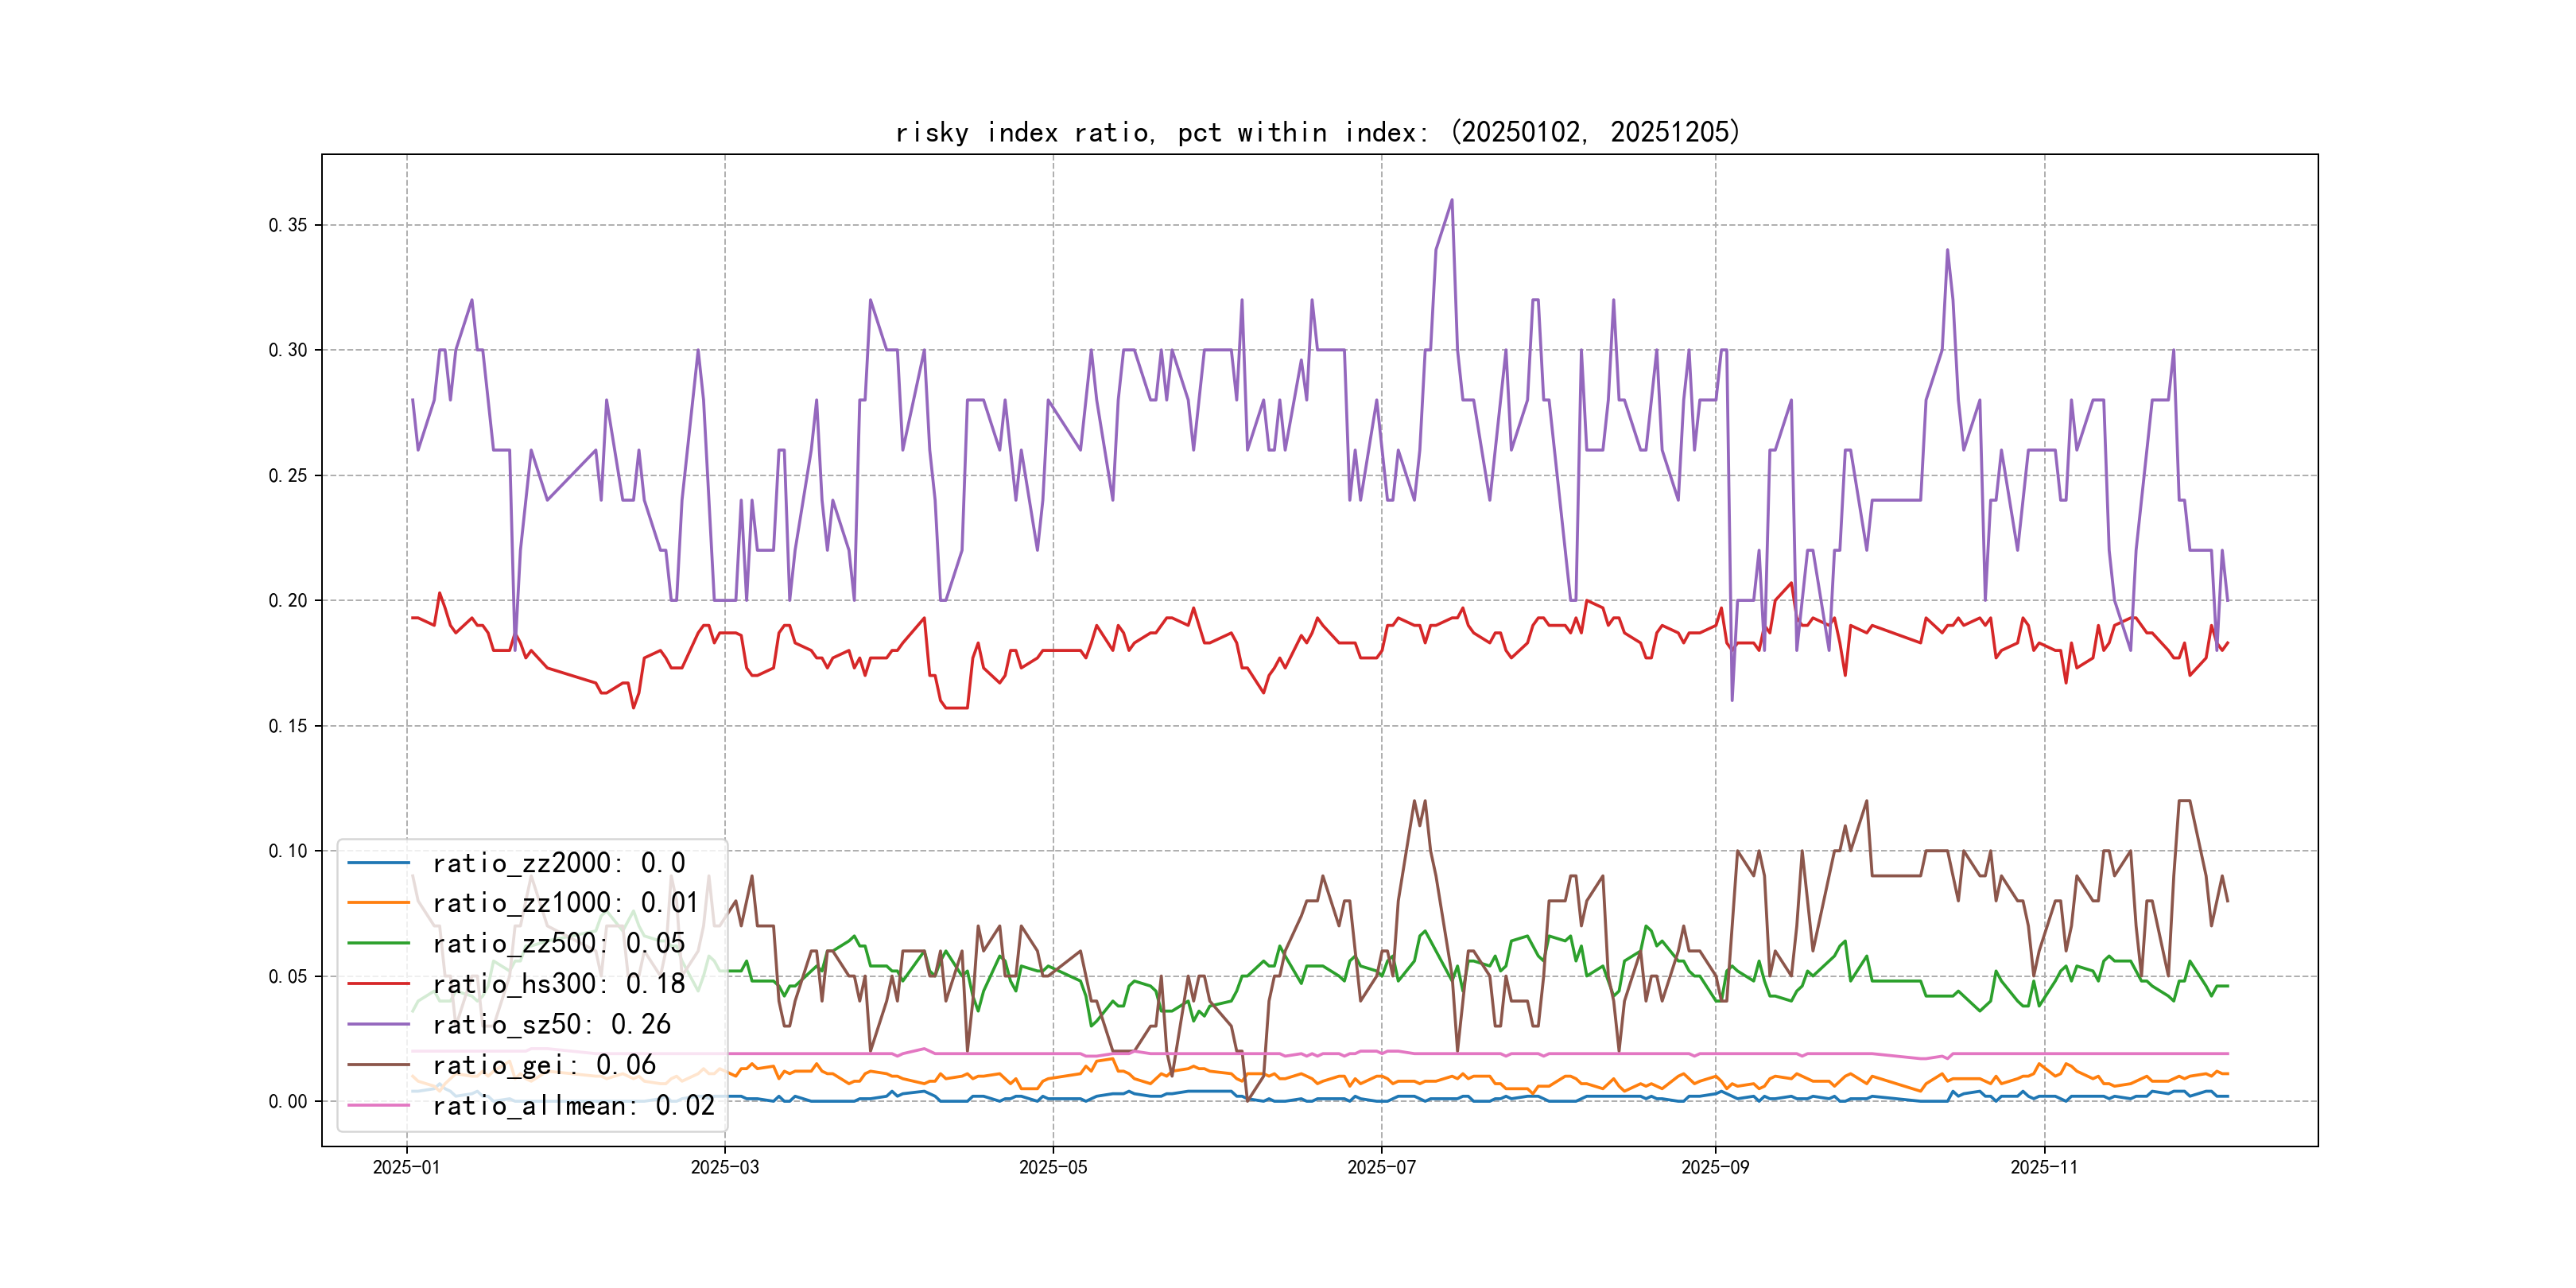Screen dimensions: 2576x1288
Task: Click the red ratio_hs300 legend line swatch
Action: point(378,984)
